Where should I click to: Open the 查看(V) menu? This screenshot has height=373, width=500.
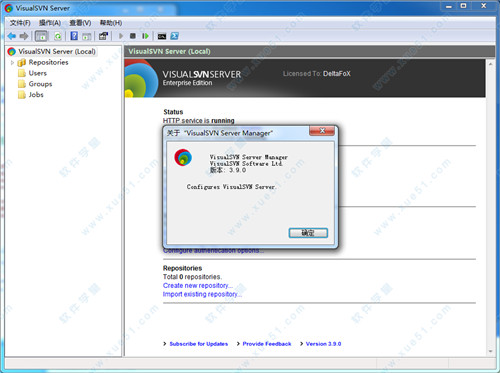pos(80,23)
